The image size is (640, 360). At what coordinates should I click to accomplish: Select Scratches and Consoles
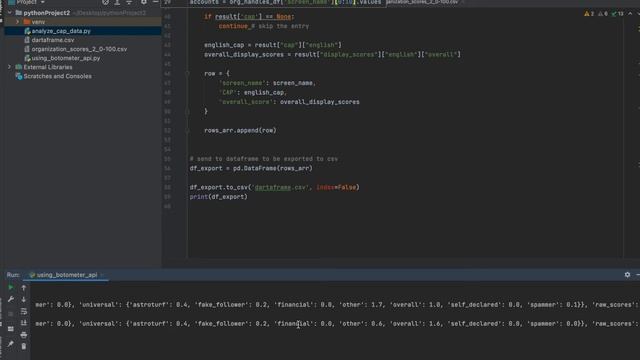tap(58, 76)
